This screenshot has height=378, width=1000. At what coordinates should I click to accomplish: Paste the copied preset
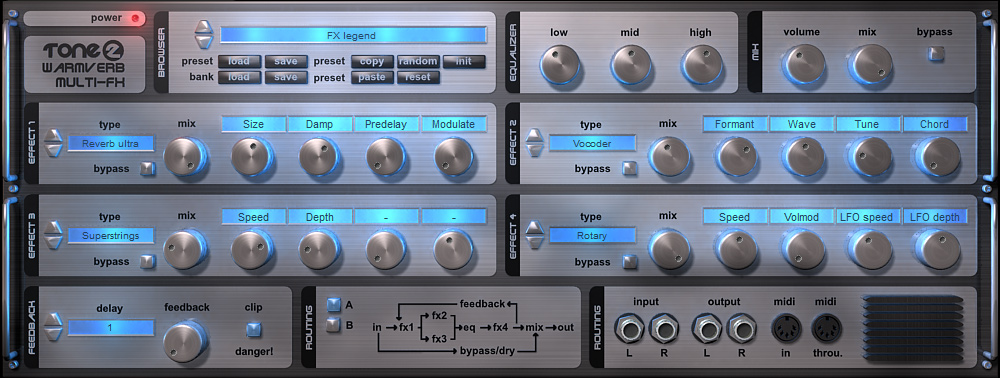[x=372, y=77]
